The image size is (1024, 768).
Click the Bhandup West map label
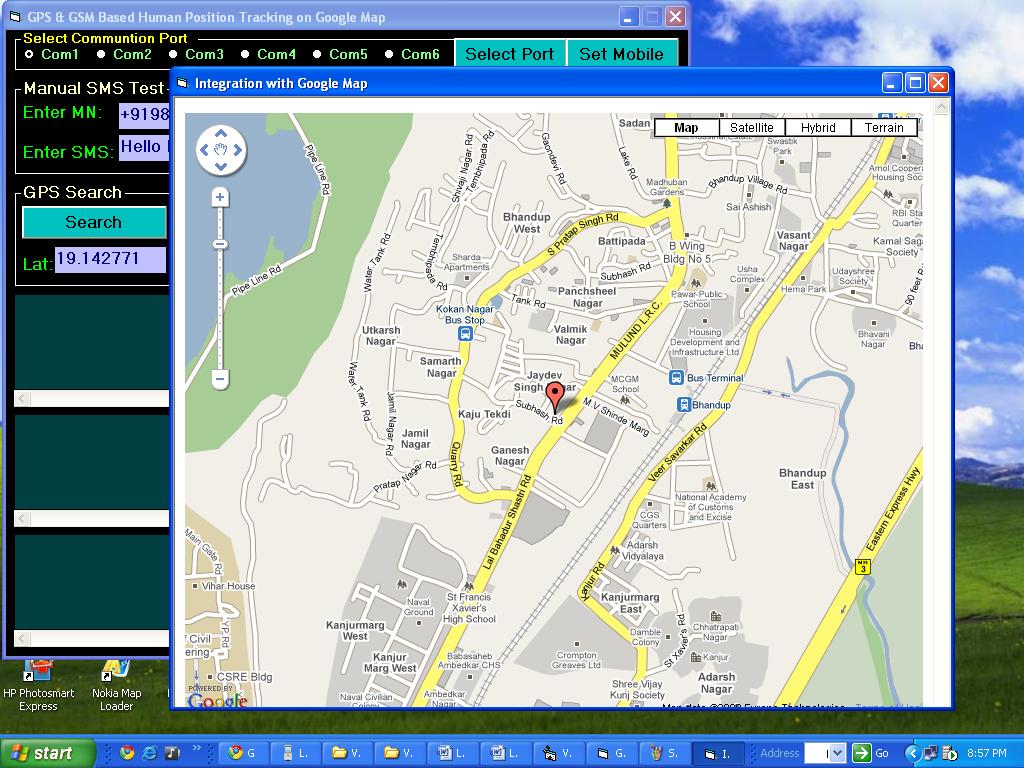(x=526, y=223)
